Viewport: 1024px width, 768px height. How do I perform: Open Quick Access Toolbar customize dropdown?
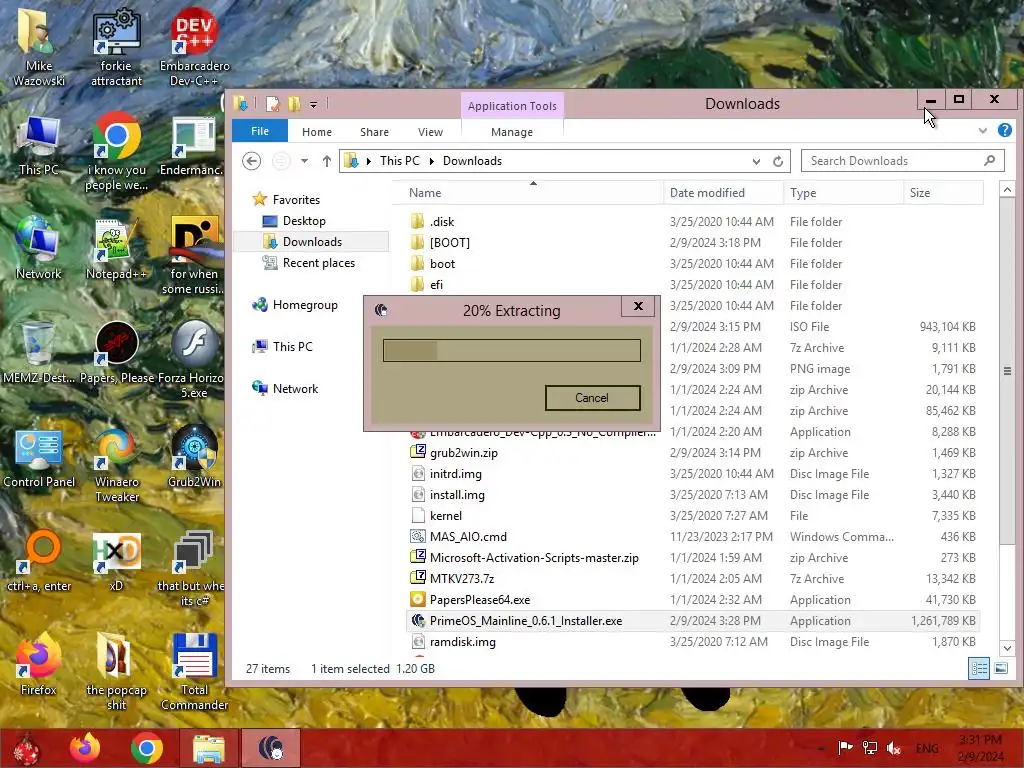(x=313, y=104)
